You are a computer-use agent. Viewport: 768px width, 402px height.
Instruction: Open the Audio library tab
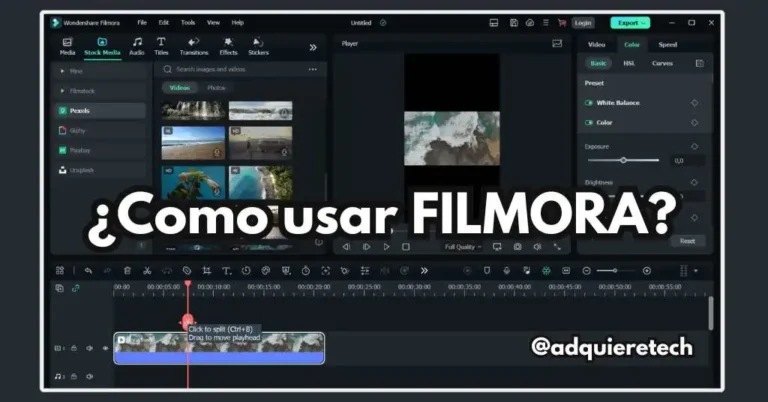click(x=137, y=47)
